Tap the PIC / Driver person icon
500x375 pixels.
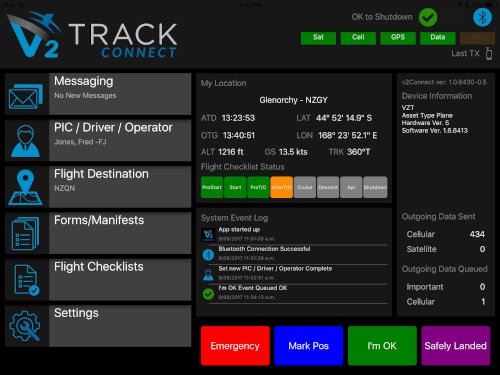pyautogui.click(x=25, y=141)
